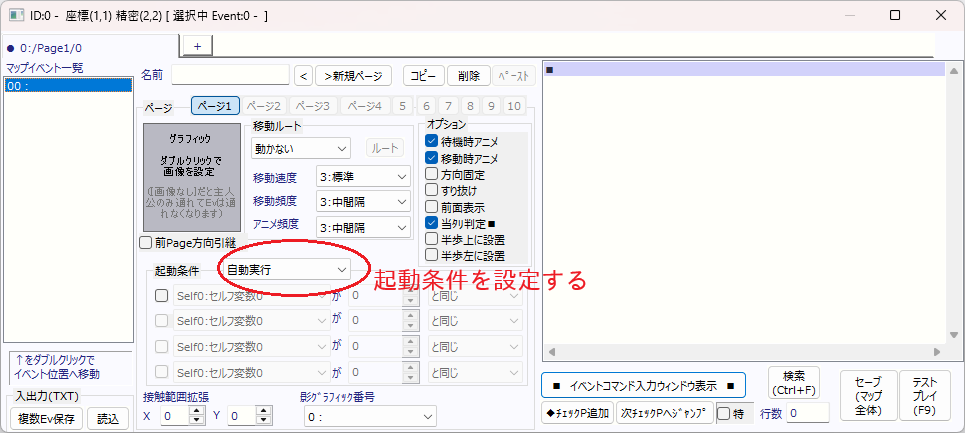
Task: Click the >新規ページ button
Action: [x=353, y=76]
